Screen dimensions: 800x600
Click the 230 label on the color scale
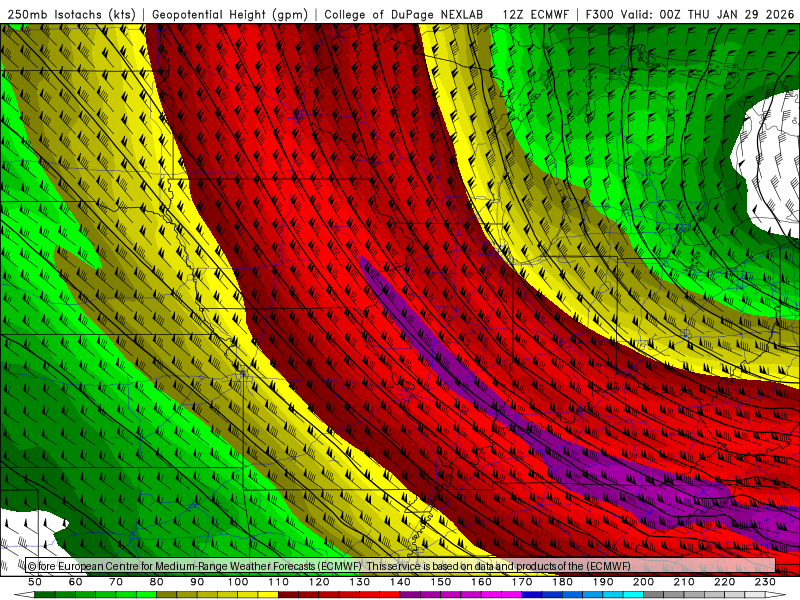tap(765, 582)
